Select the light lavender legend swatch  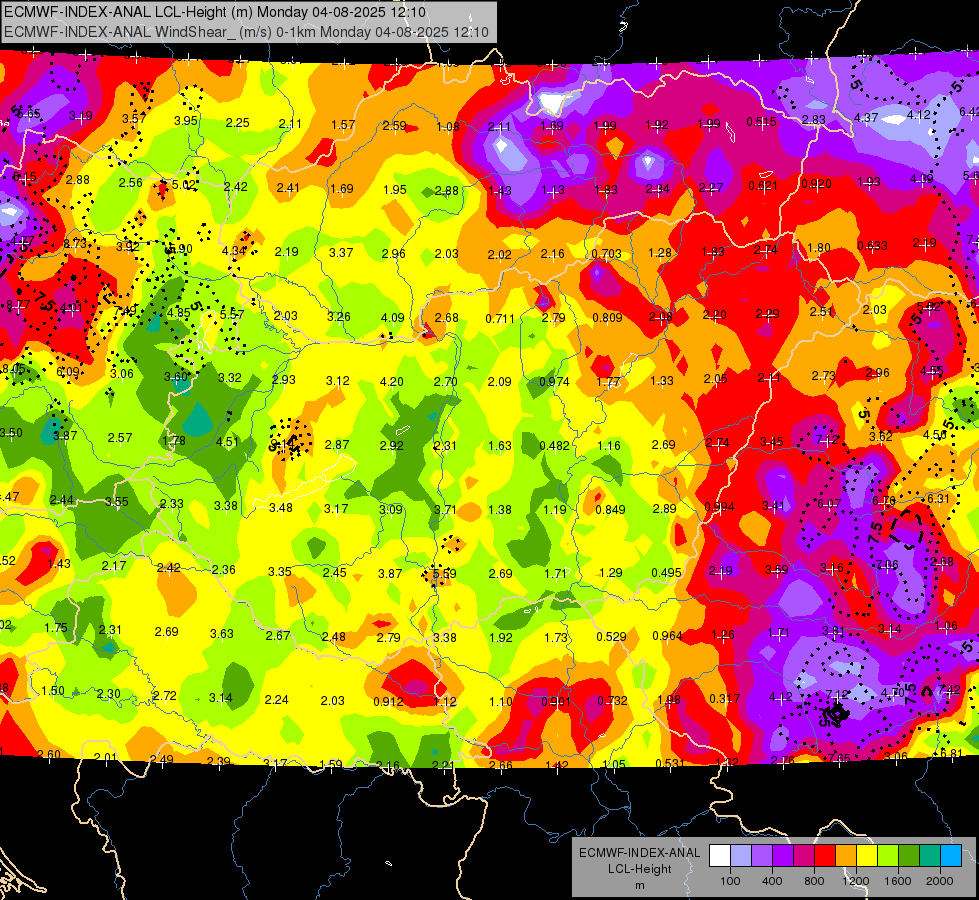(741, 855)
